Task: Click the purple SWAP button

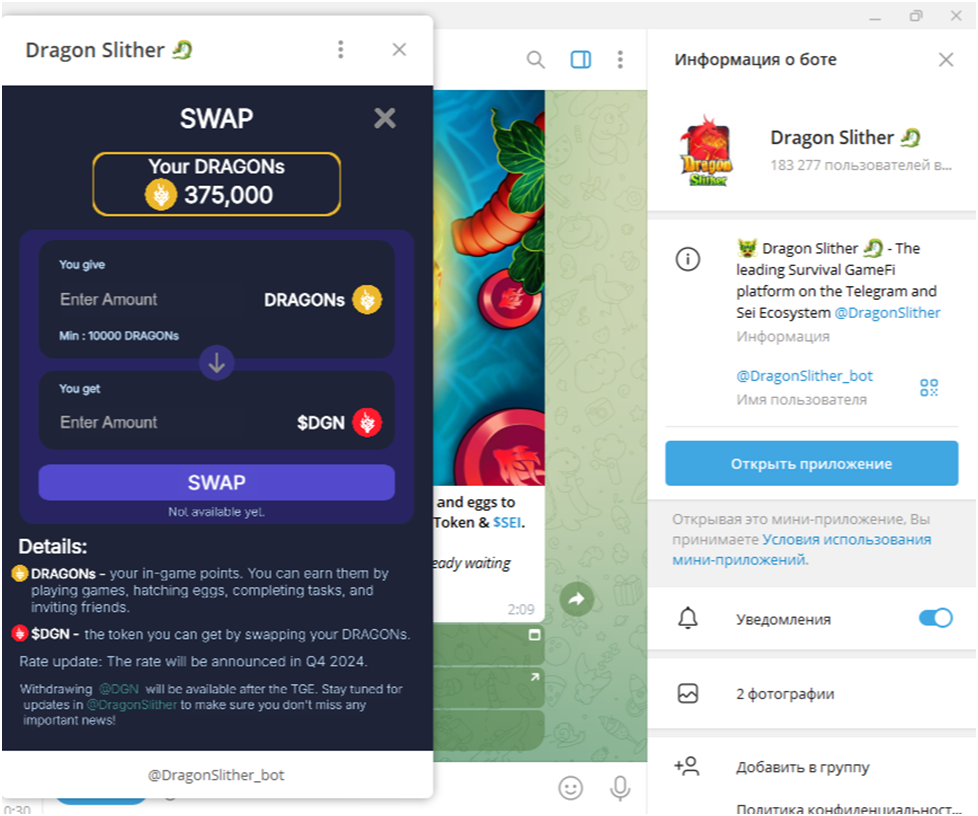Action: pos(216,482)
